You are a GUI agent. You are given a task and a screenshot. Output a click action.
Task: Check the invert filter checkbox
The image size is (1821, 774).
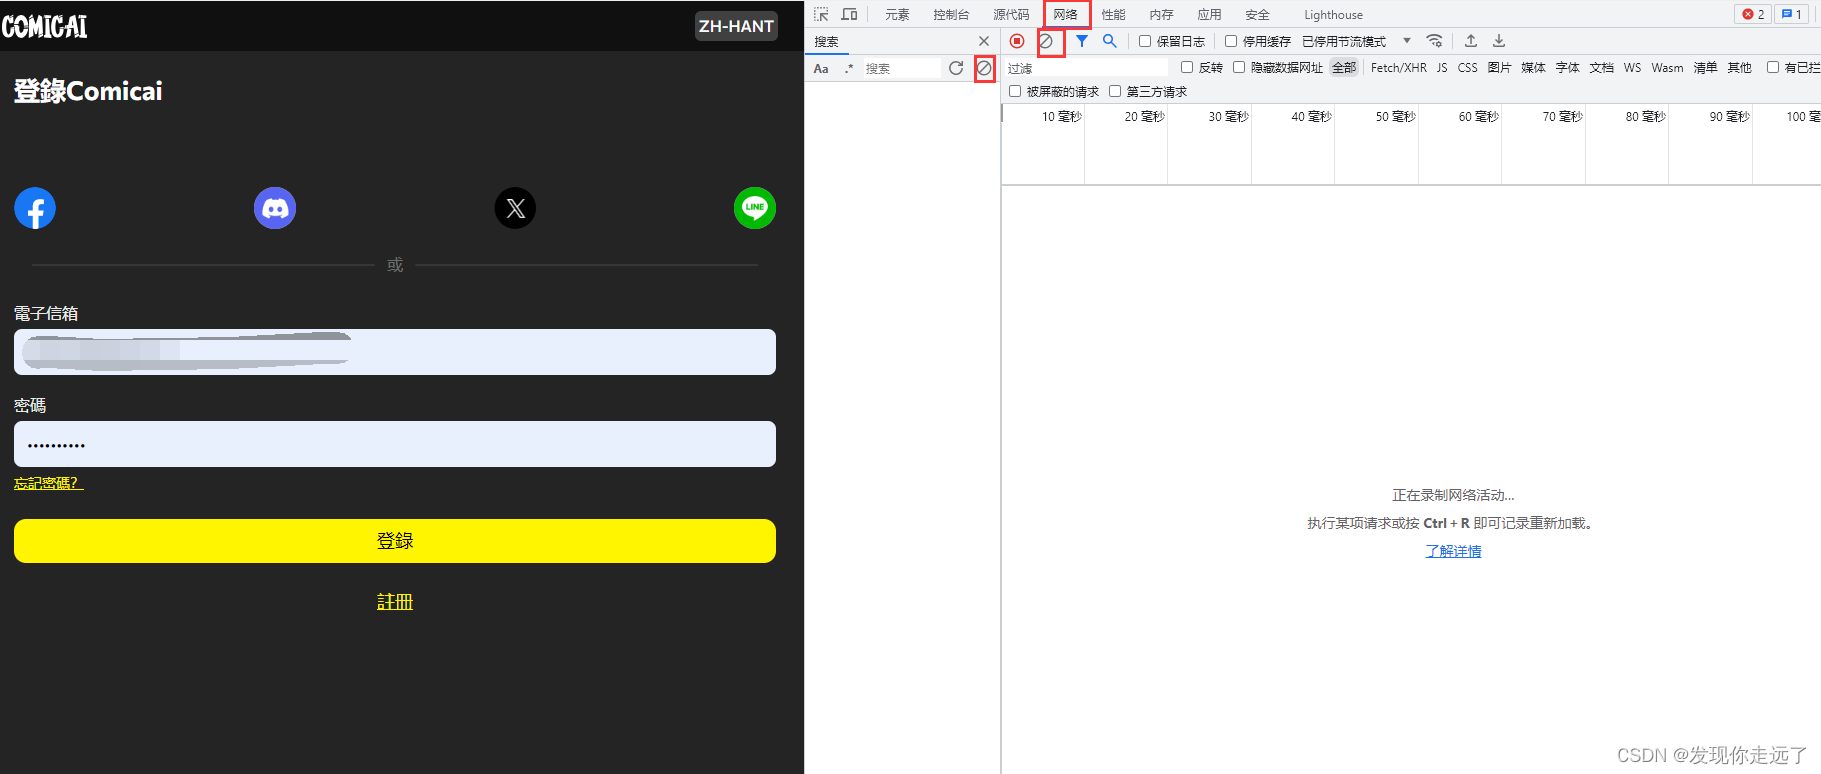click(1187, 67)
